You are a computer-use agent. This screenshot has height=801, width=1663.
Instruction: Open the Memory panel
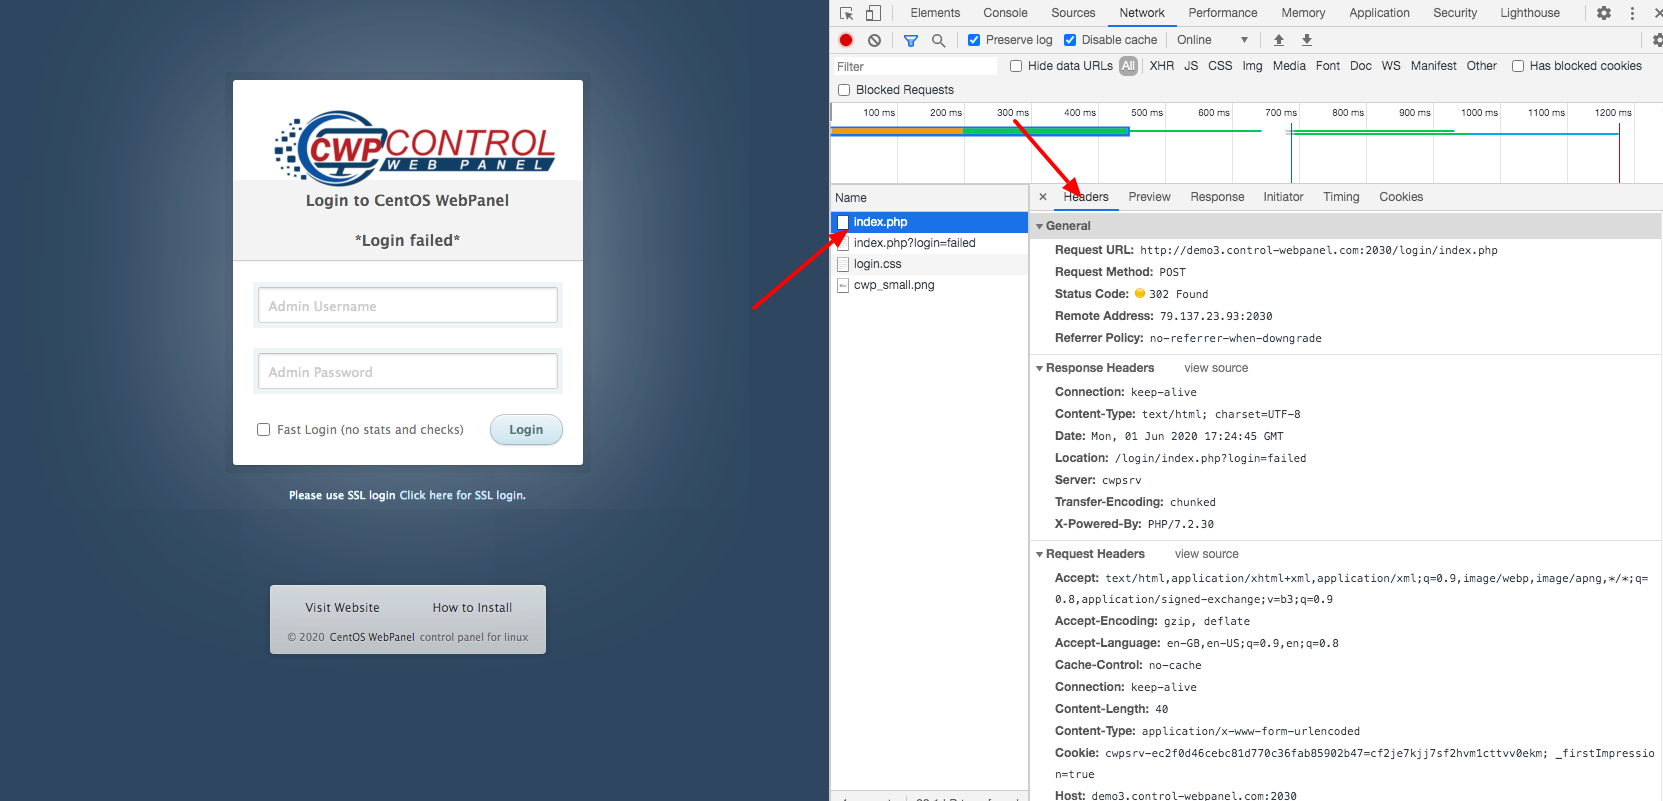(x=1303, y=13)
